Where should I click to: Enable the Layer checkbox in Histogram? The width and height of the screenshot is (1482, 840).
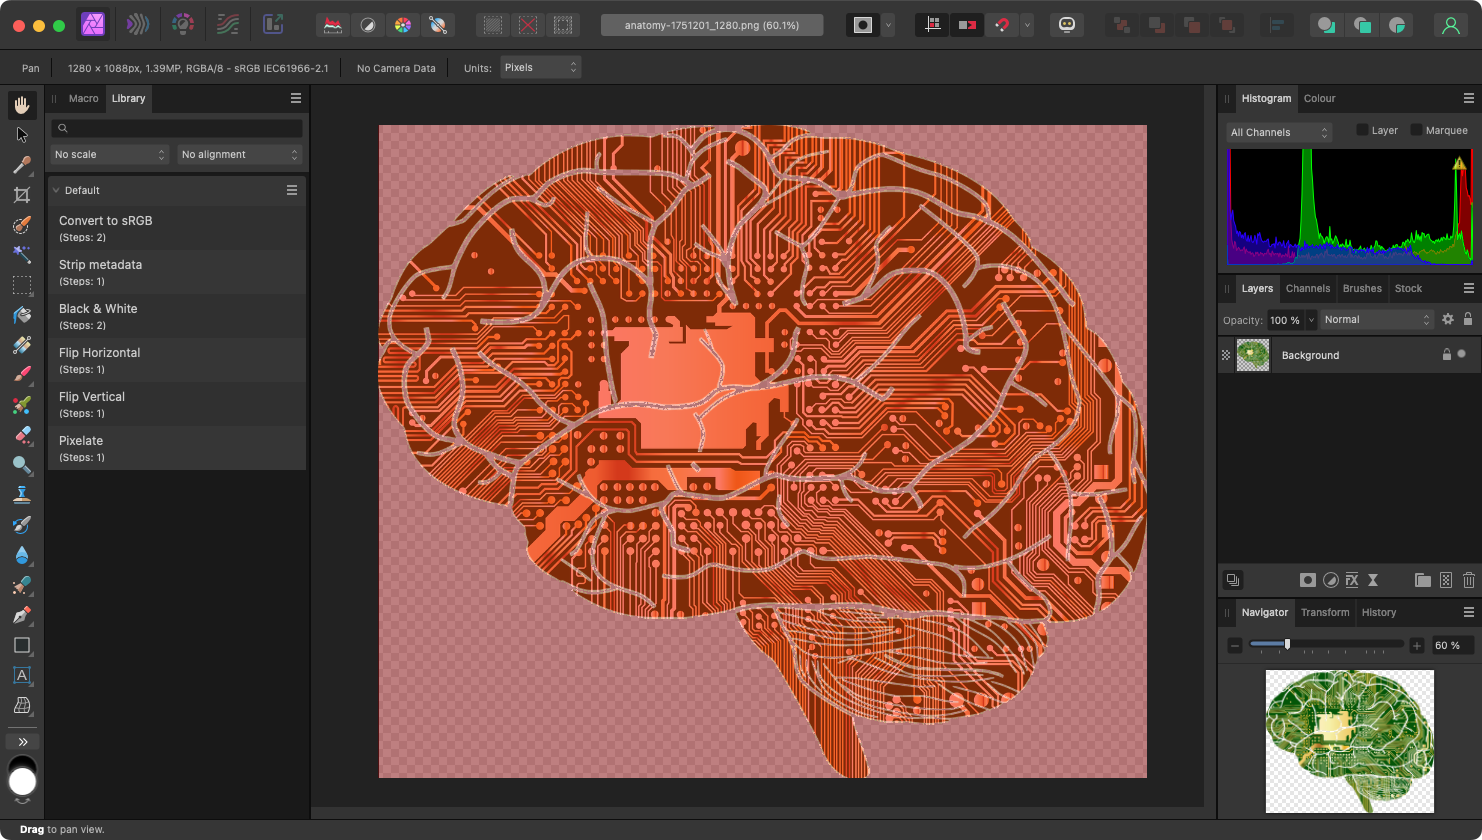point(1362,130)
